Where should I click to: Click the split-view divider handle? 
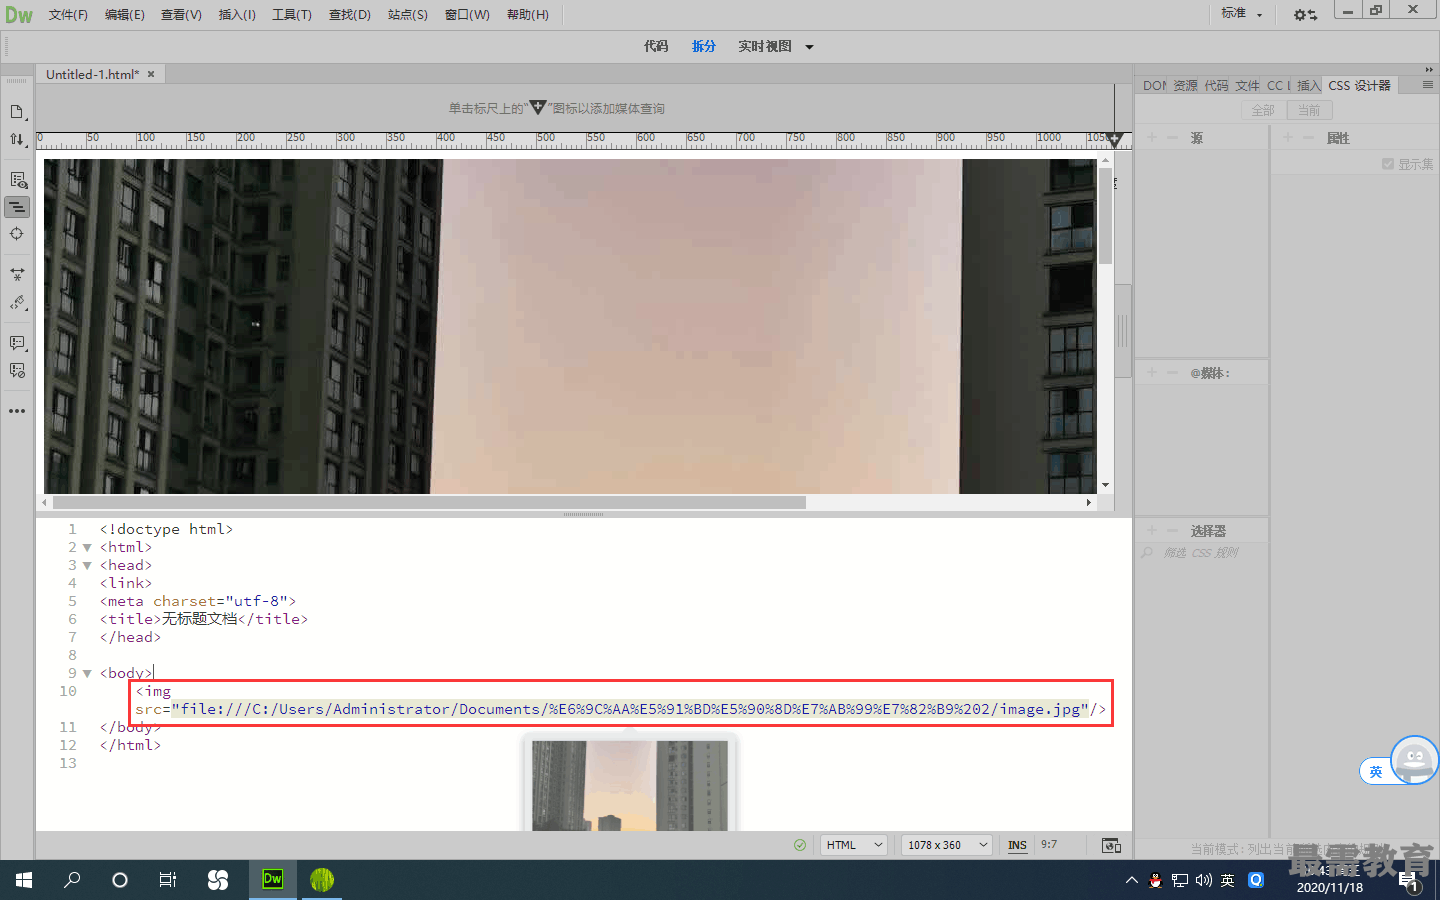[x=584, y=514]
